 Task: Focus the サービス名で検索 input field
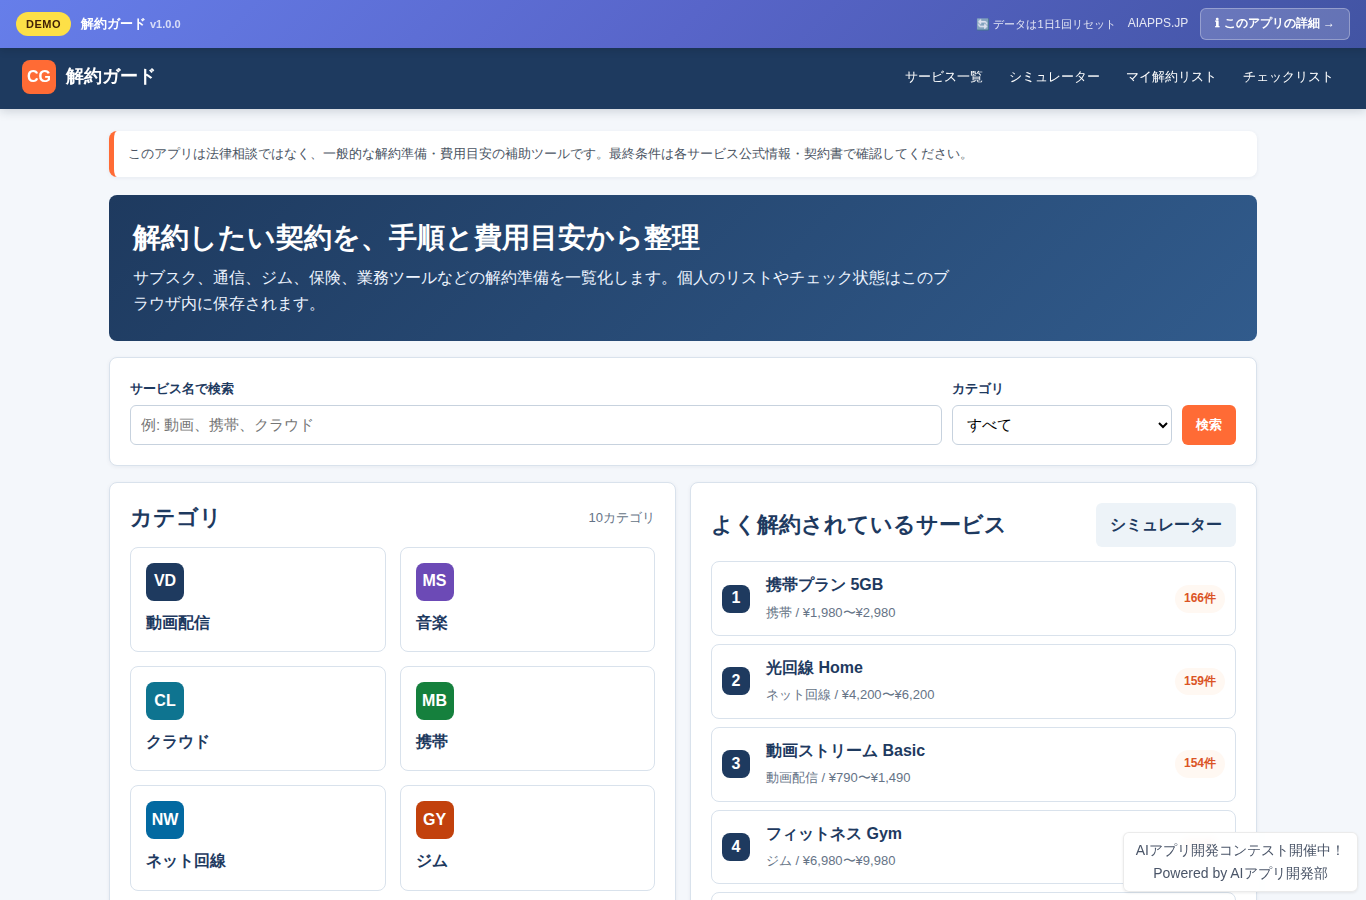[x=536, y=425]
